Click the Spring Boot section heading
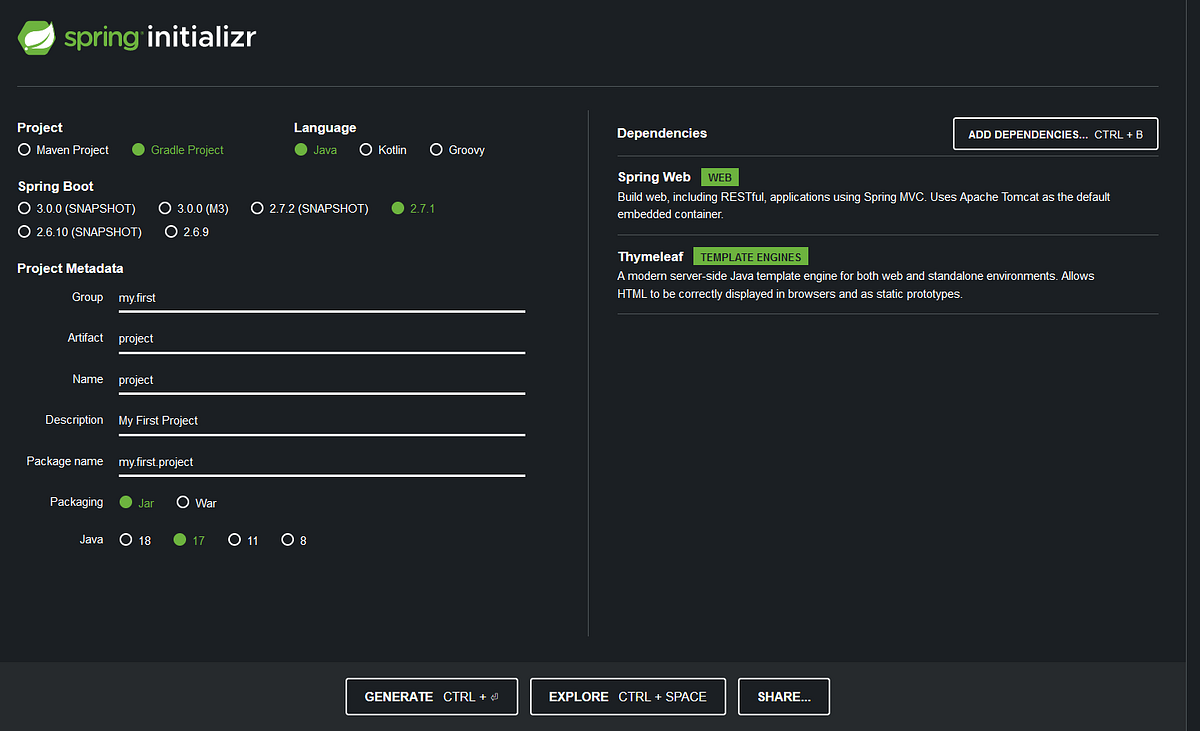The height and width of the screenshot is (731, 1200). click(56, 186)
